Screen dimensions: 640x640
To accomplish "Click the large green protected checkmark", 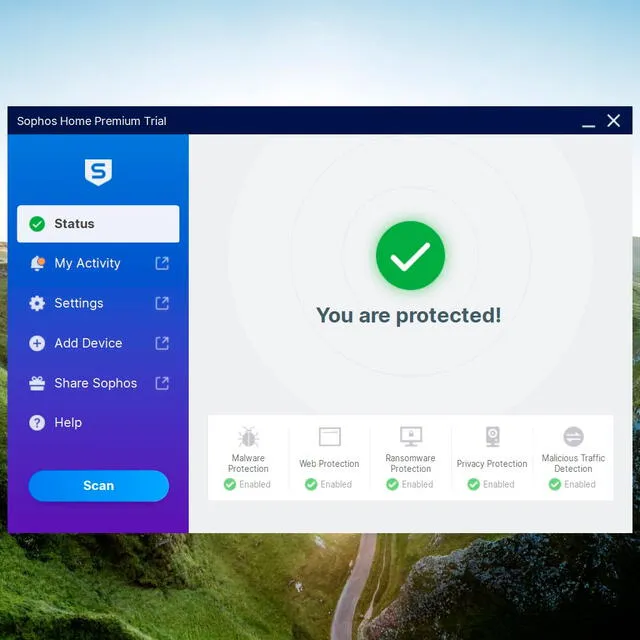I will 410,256.
